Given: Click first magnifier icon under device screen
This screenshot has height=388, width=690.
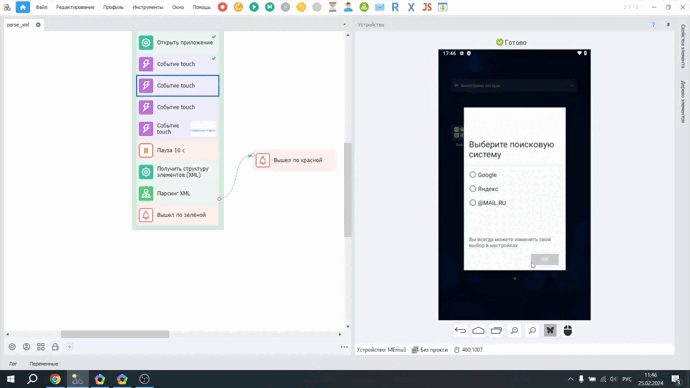Looking at the screenshot, I should click(514, 330).
